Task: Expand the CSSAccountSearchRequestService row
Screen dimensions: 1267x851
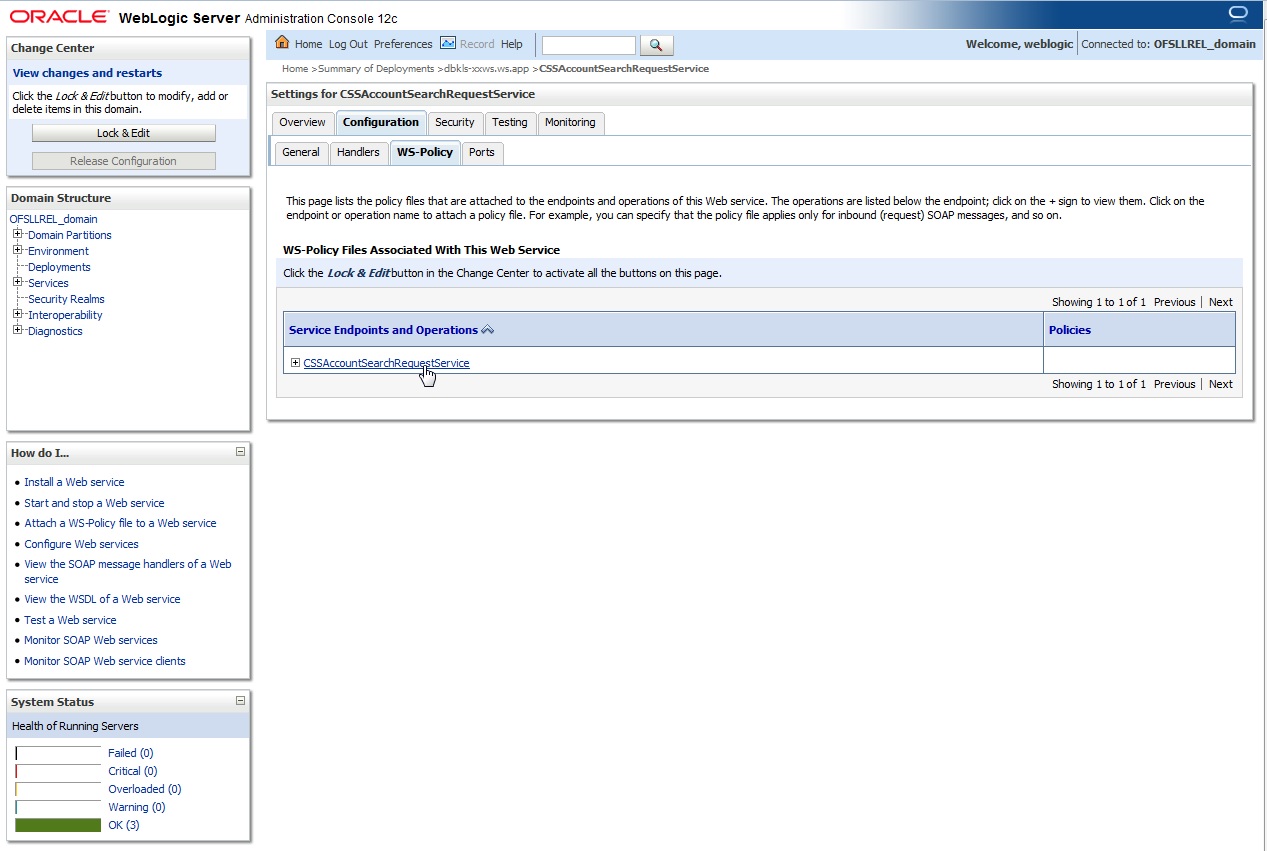Action: click(x=295, y=362)
